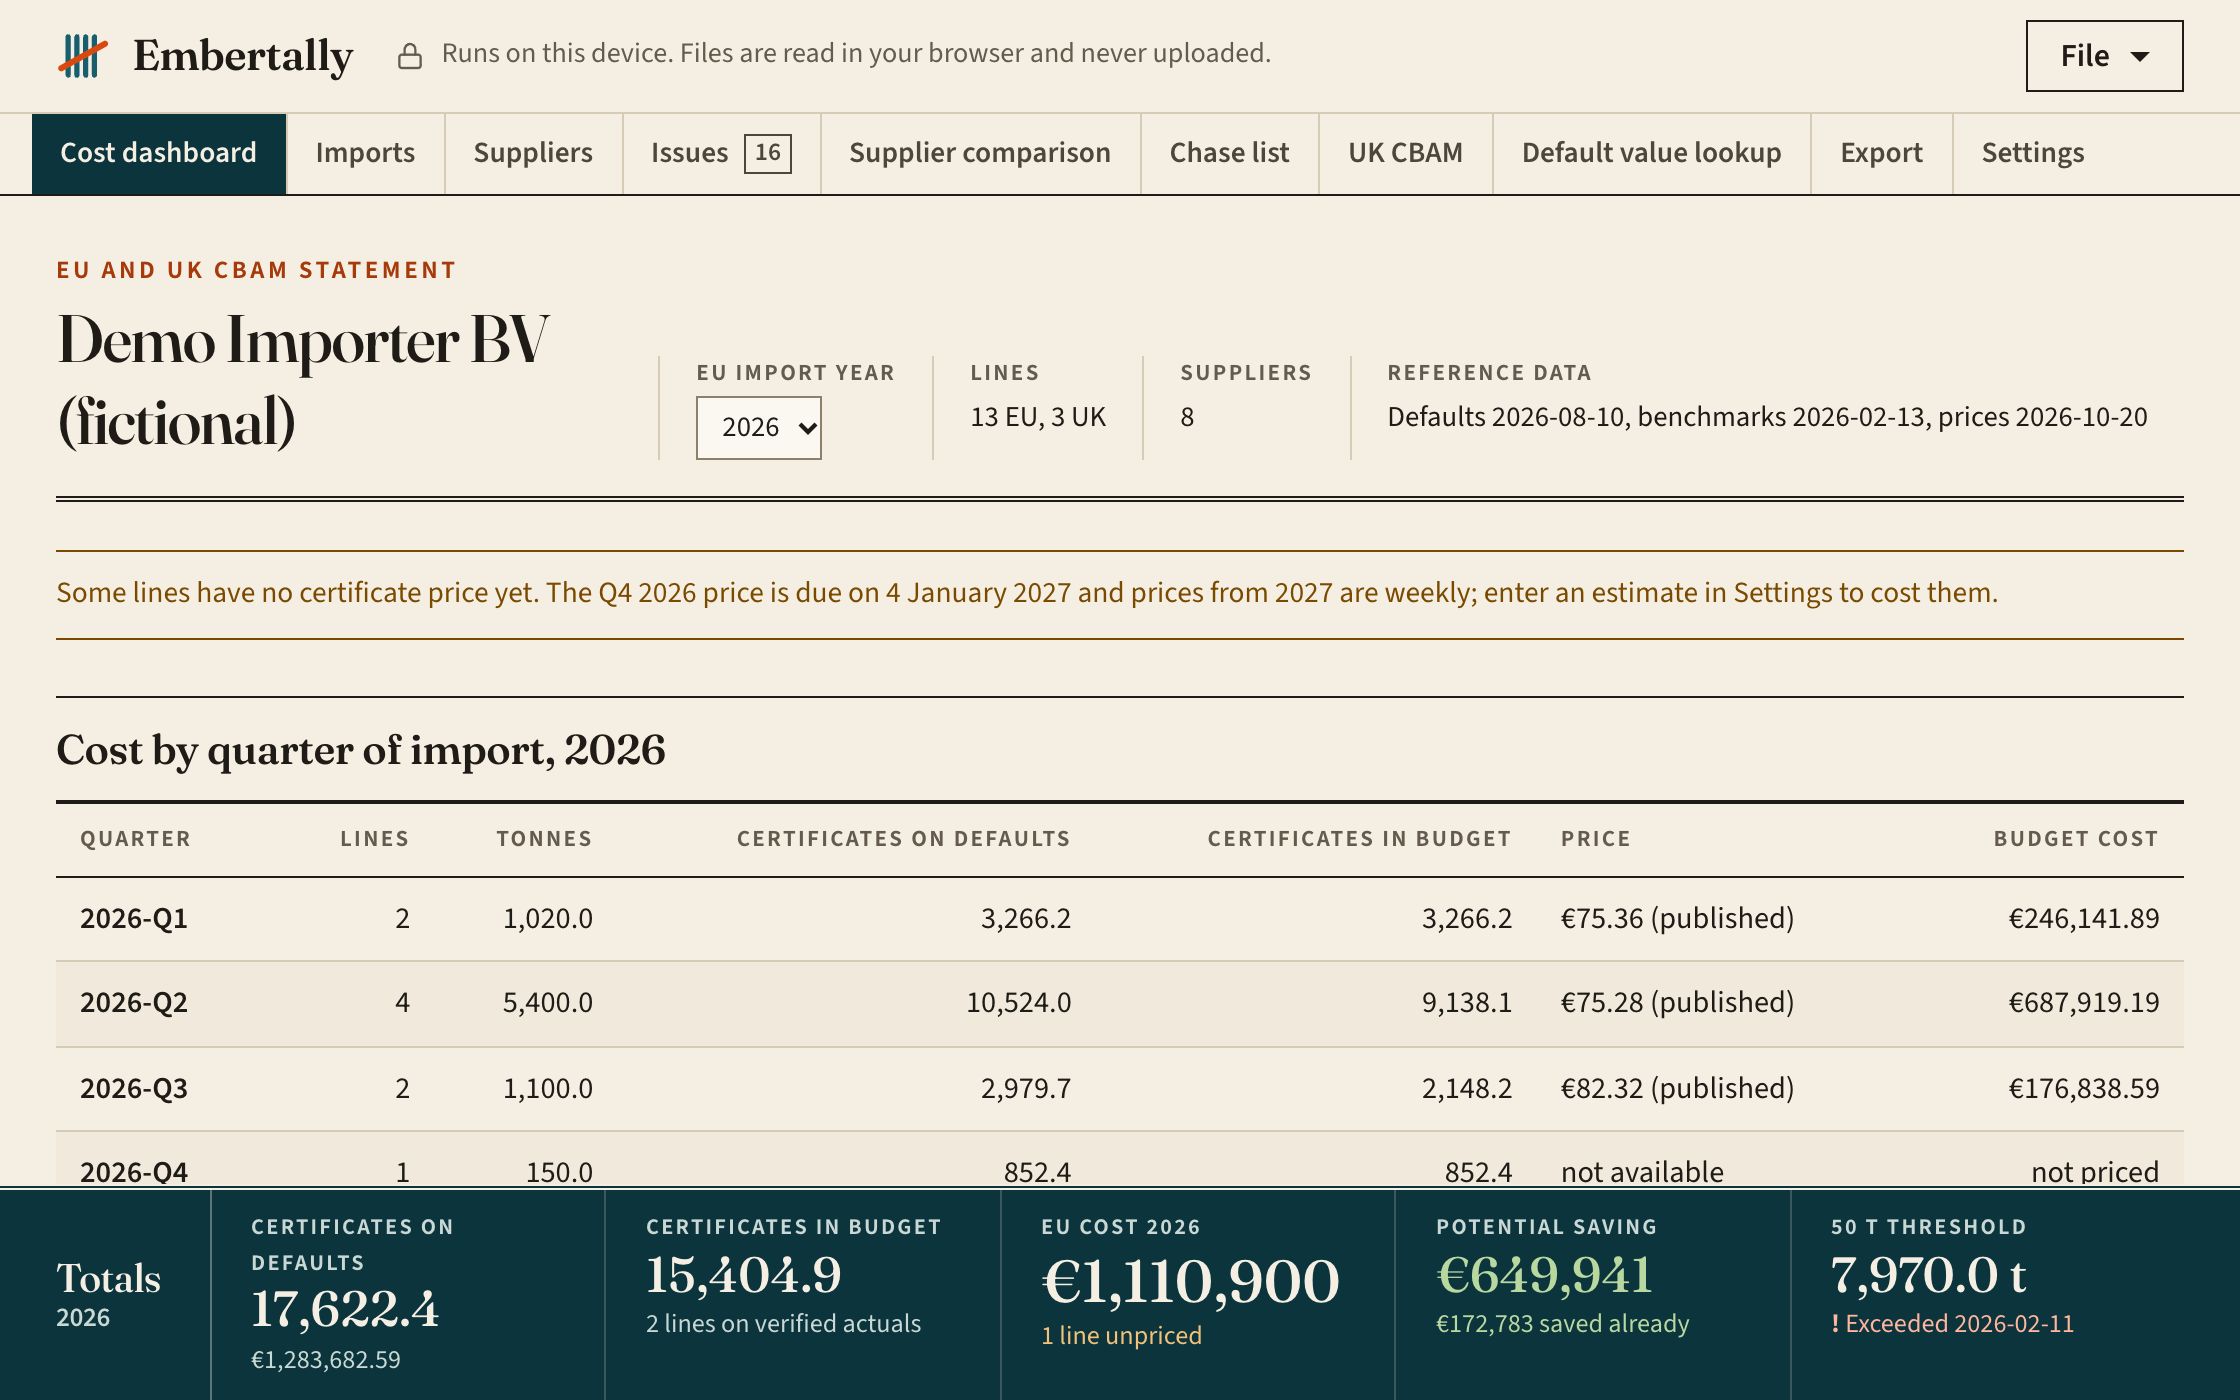Click the €649,941 potential saving figure

tap(1544, 1275)
